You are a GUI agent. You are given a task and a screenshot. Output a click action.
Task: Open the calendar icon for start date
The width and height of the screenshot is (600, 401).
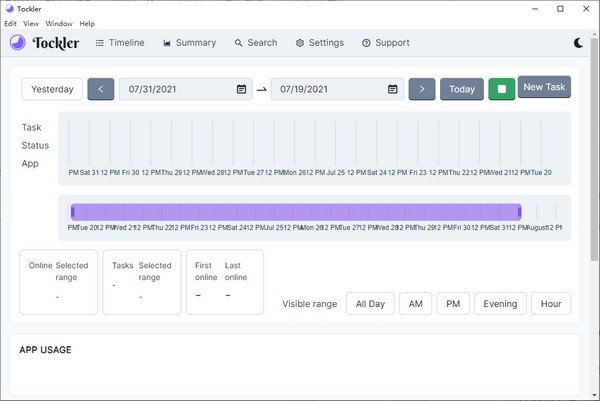point(241,89)
